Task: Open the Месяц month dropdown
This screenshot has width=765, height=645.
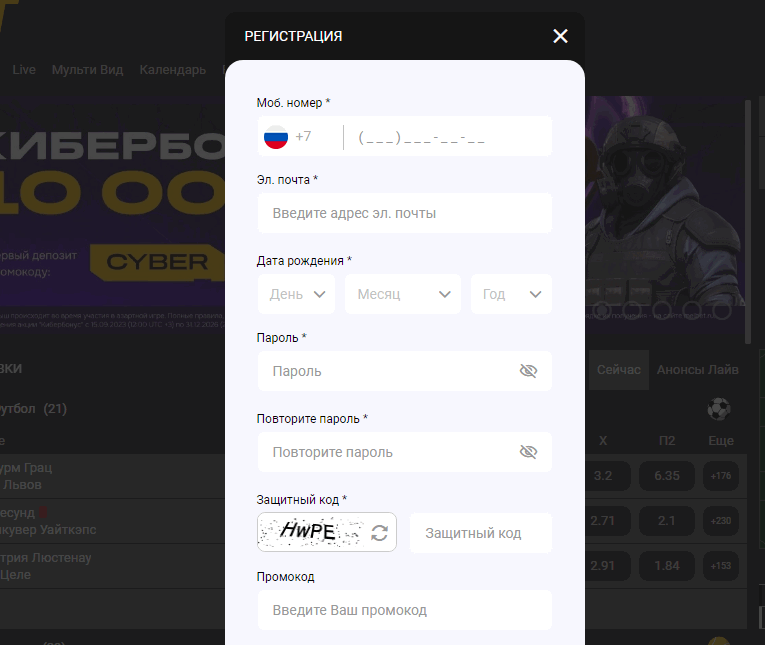Action: pyautogui.click(x=403, y=294)
